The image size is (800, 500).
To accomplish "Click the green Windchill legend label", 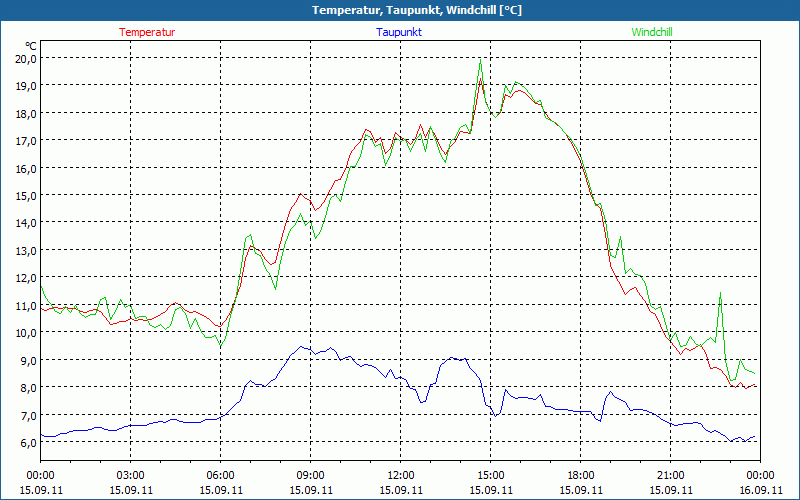I will [652, 32].
